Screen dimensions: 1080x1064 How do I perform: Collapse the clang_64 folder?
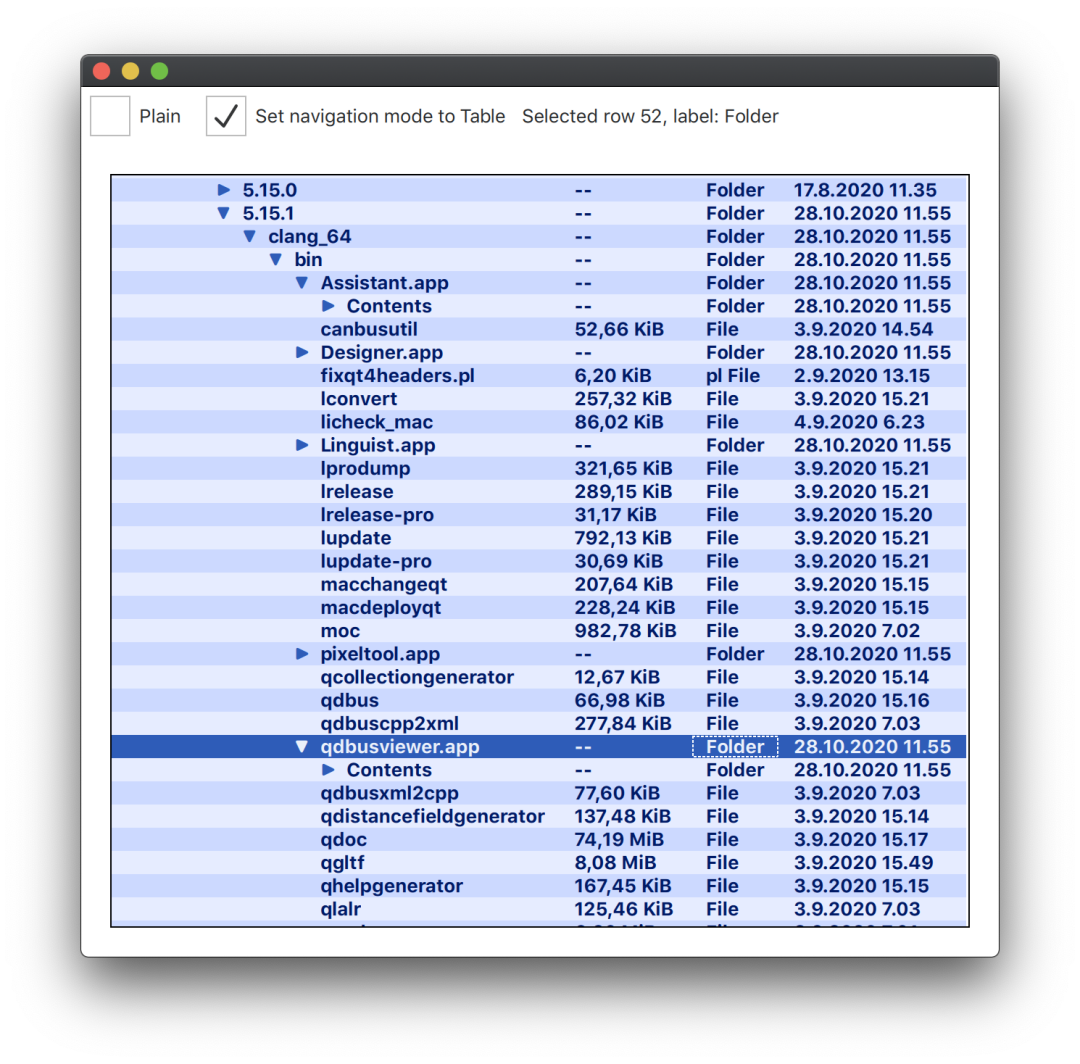[249, 236]
